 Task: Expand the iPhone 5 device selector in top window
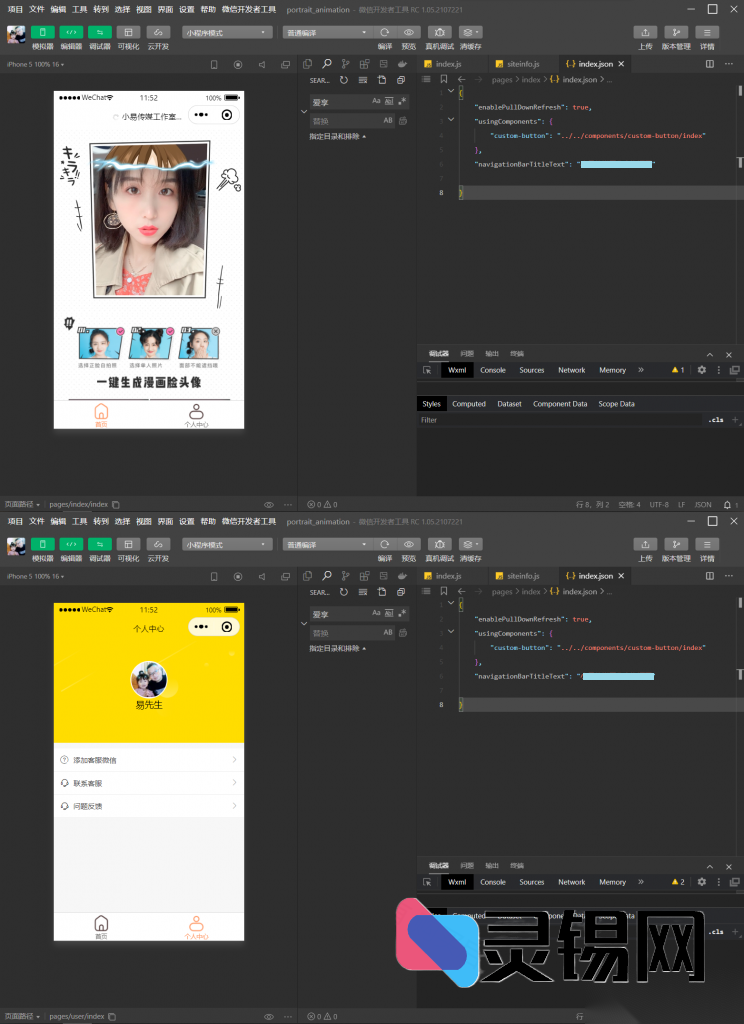[35, 64]
